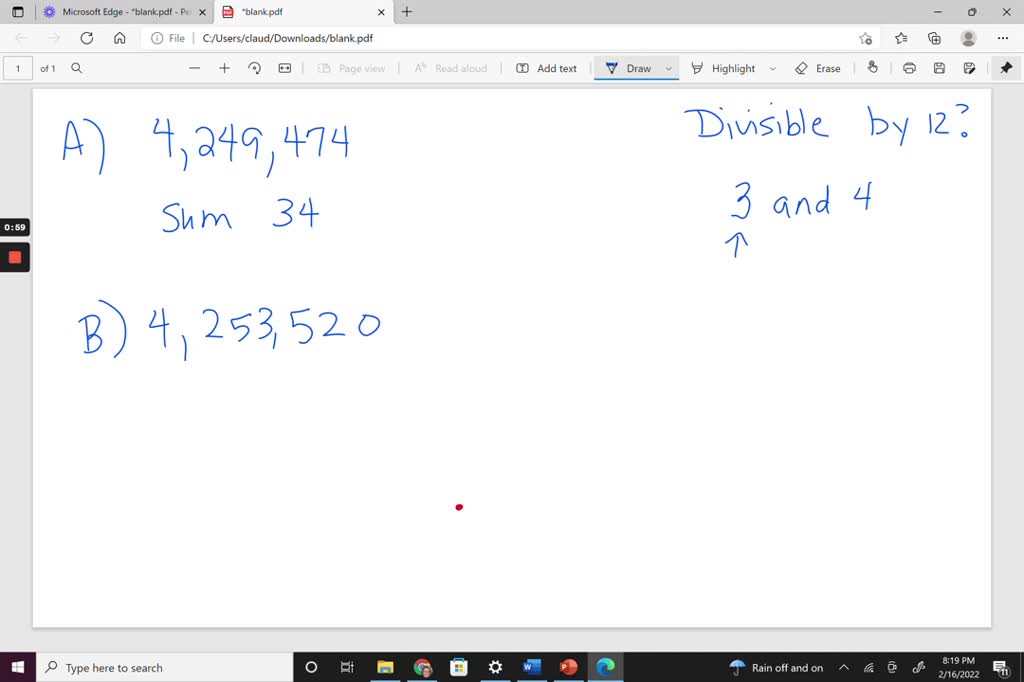Refresh the current page
This screenshot has height=682, width=1024.
click(86, 37)
